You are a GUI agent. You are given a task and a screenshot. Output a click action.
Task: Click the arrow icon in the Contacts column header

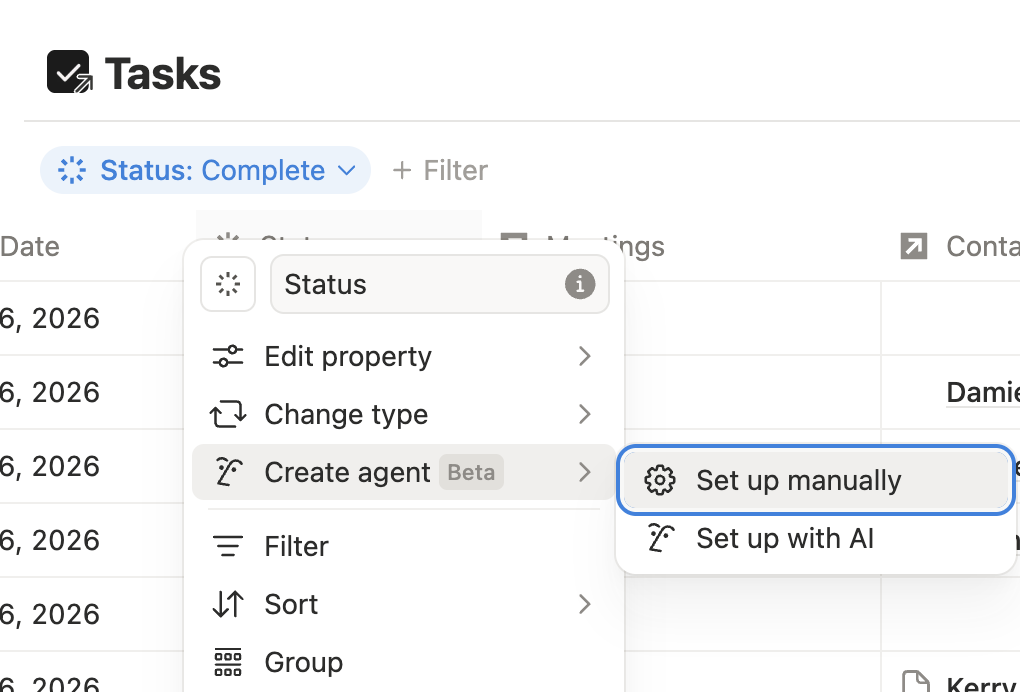click(912, 245)
